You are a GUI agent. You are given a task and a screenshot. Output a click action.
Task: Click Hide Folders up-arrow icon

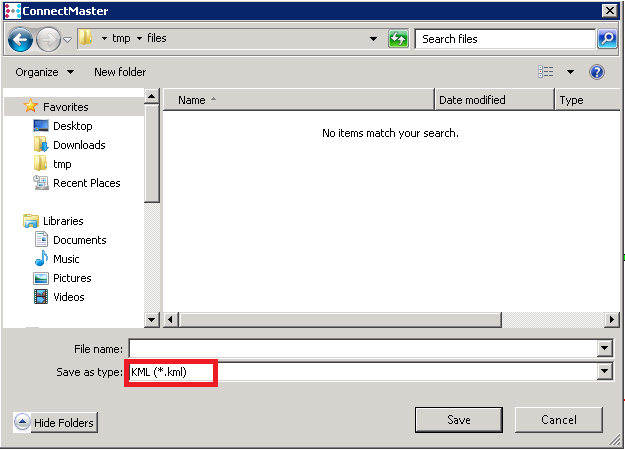coord(22,422)
